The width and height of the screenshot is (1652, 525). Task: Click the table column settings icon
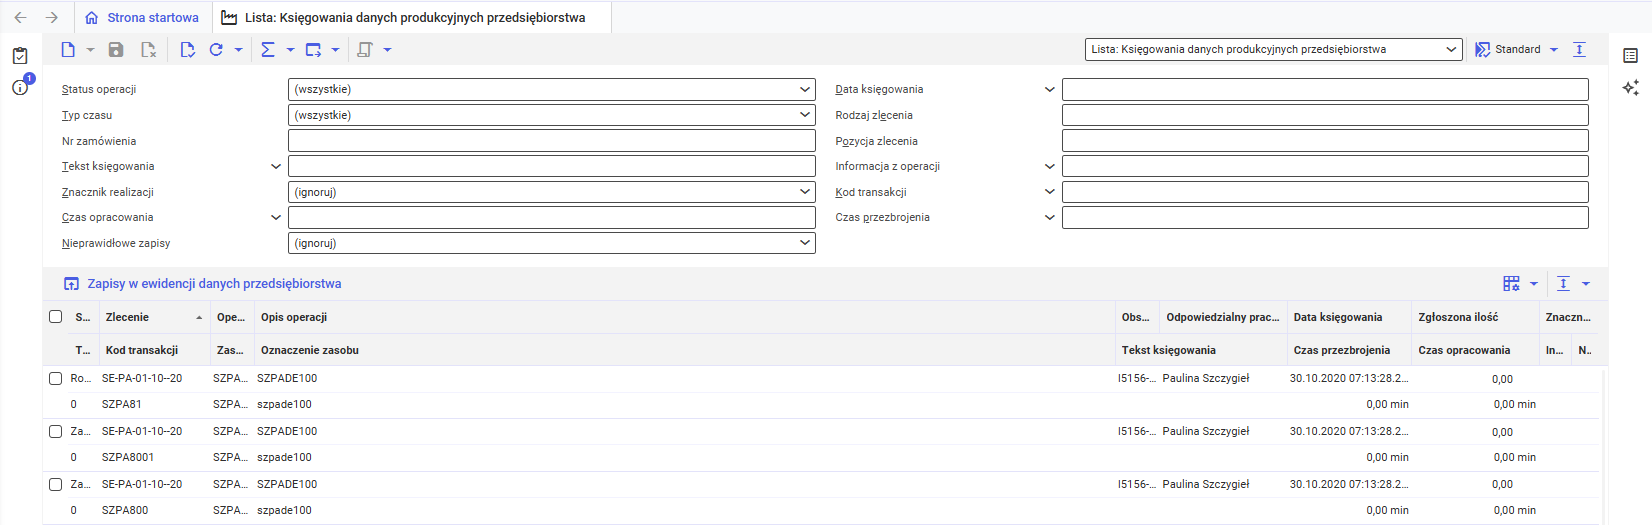pos(1511,284)
